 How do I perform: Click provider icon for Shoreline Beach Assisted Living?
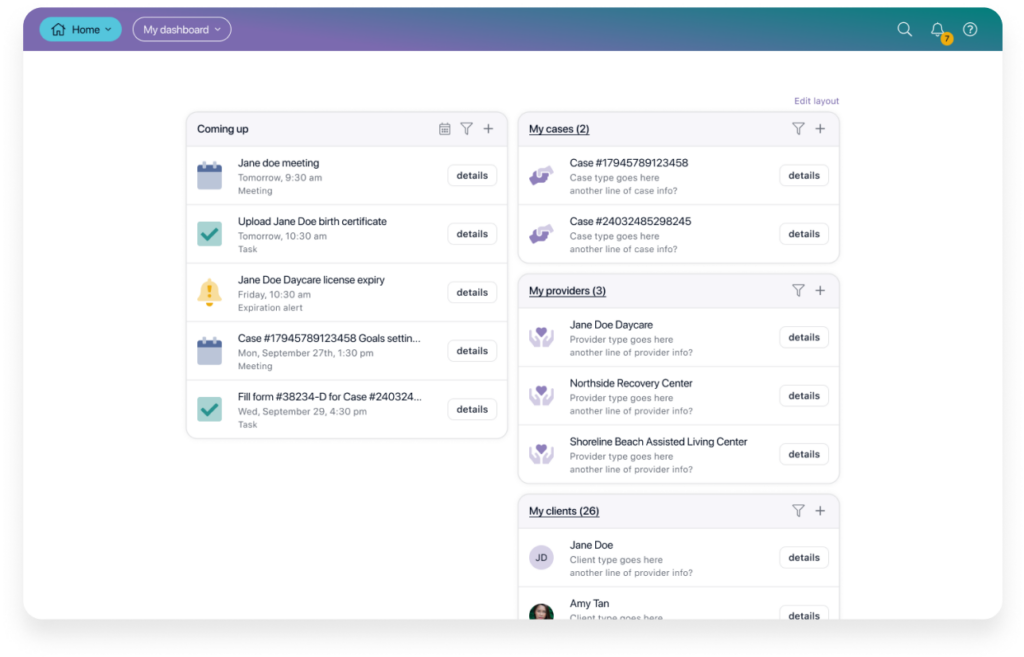point(541,454)
